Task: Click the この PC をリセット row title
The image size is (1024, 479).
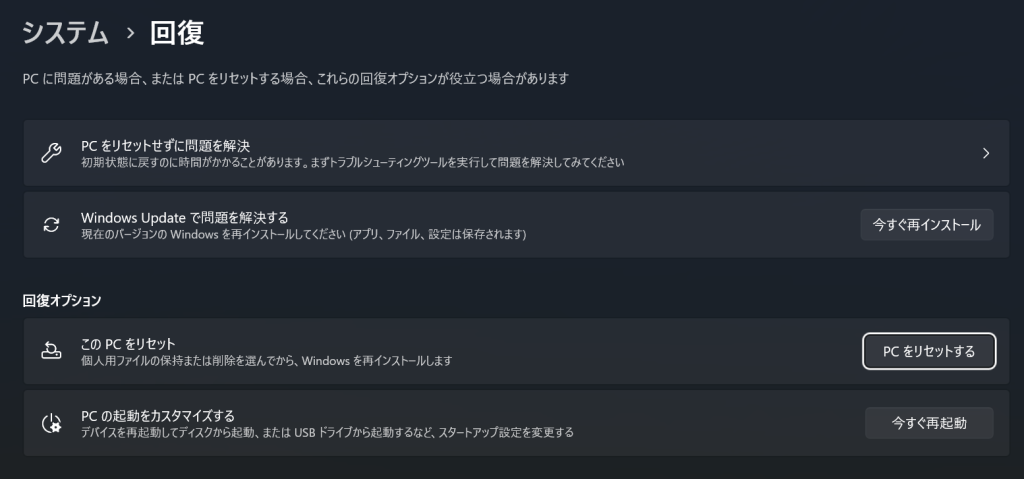Action: pyautogui.click(x=127, y=344)
